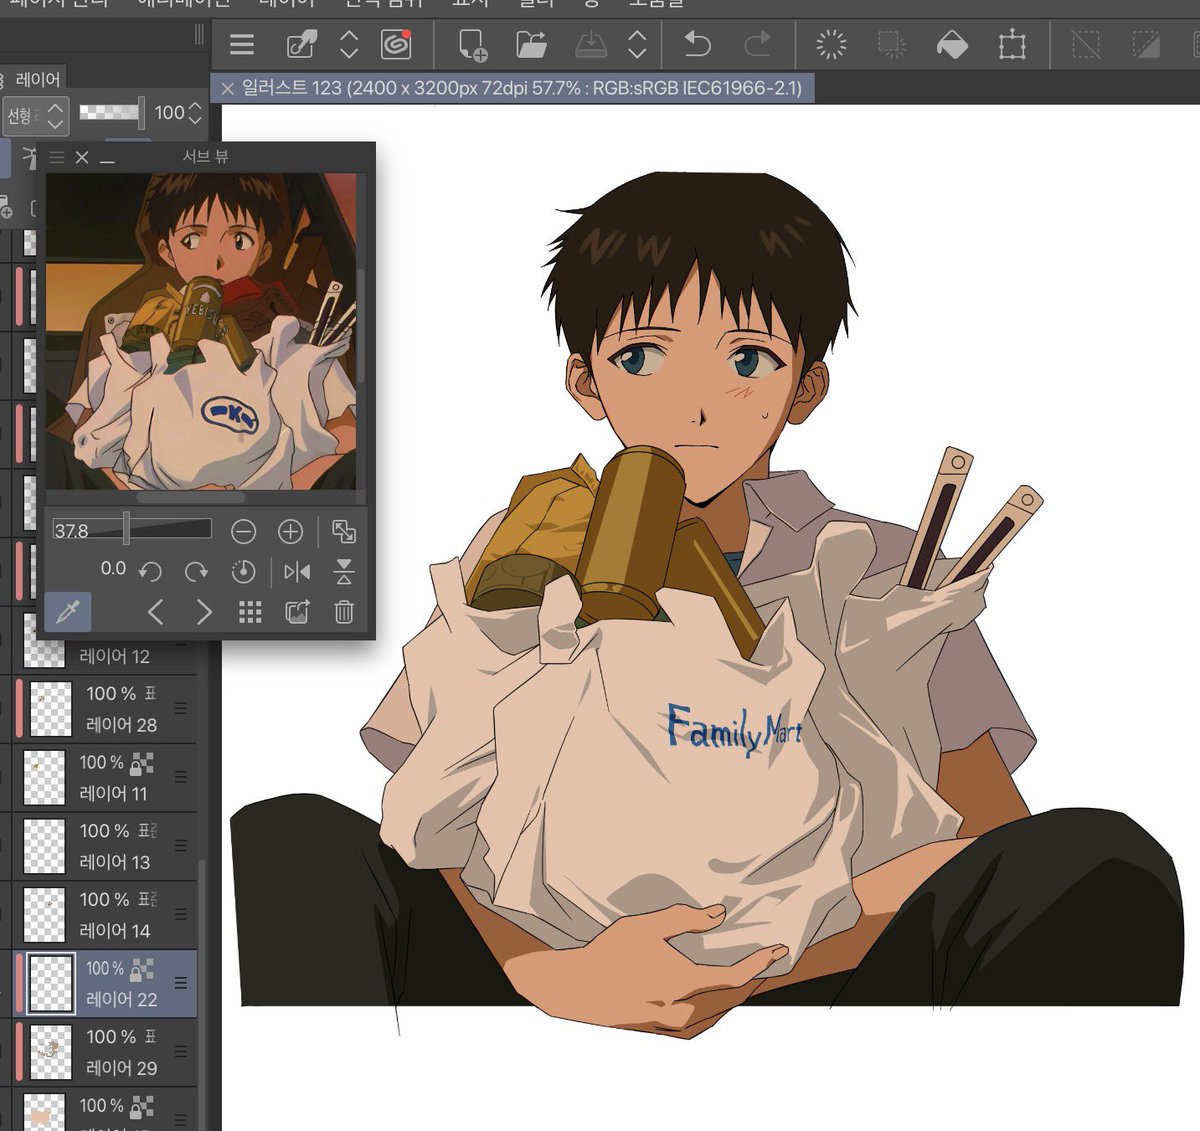
Task: Switch to the 레이어 panel tab
Action: [x=37, y=79]
